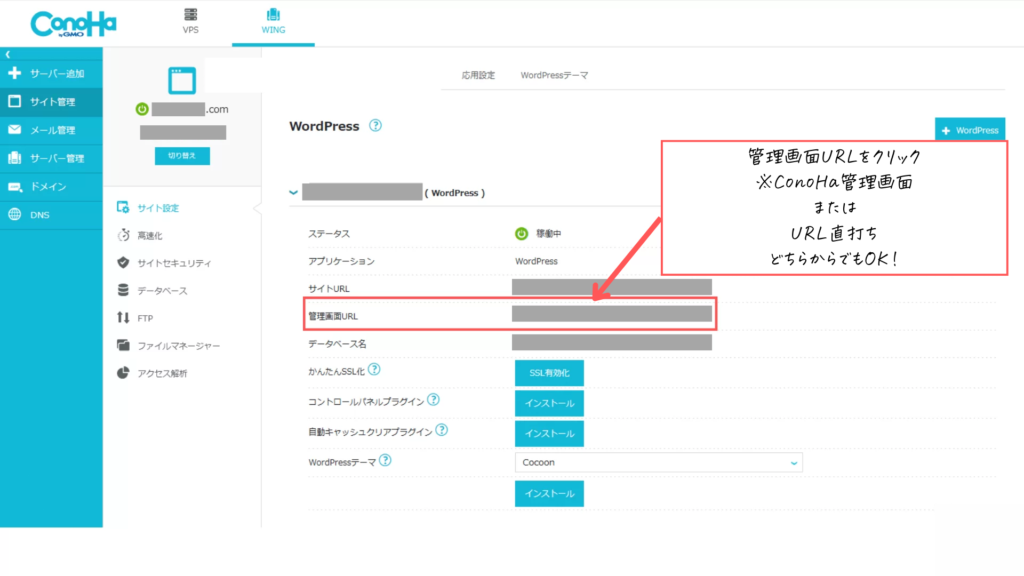Screen dimensions: 1024x576
Task: Click the WING icon in the header
Action: (x=273, y=14)
